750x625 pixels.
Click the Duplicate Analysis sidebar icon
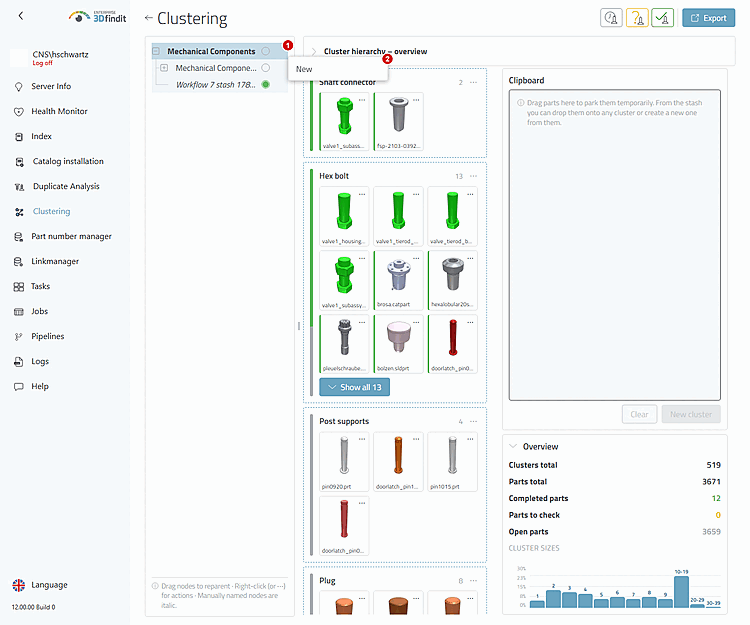tap(19, 186)
